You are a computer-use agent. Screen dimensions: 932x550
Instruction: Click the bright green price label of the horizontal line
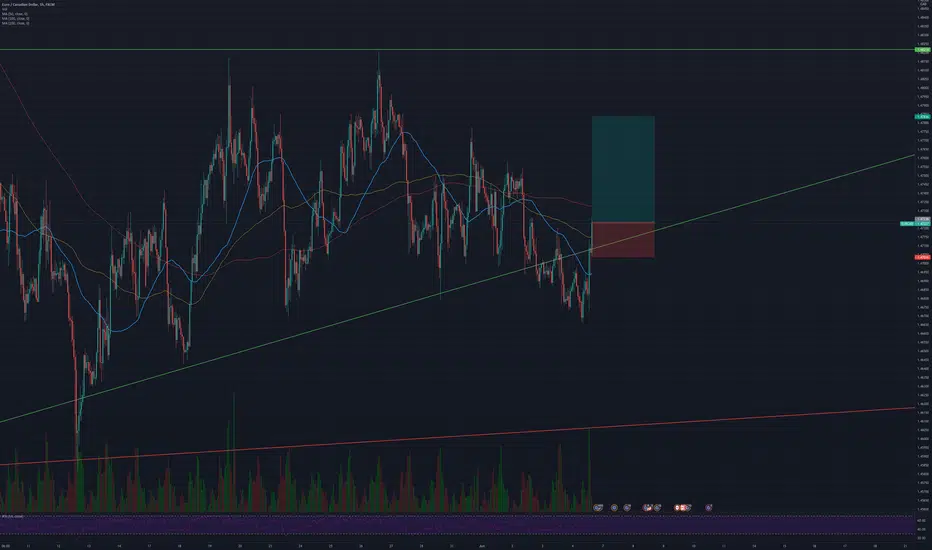pos(922,50)
